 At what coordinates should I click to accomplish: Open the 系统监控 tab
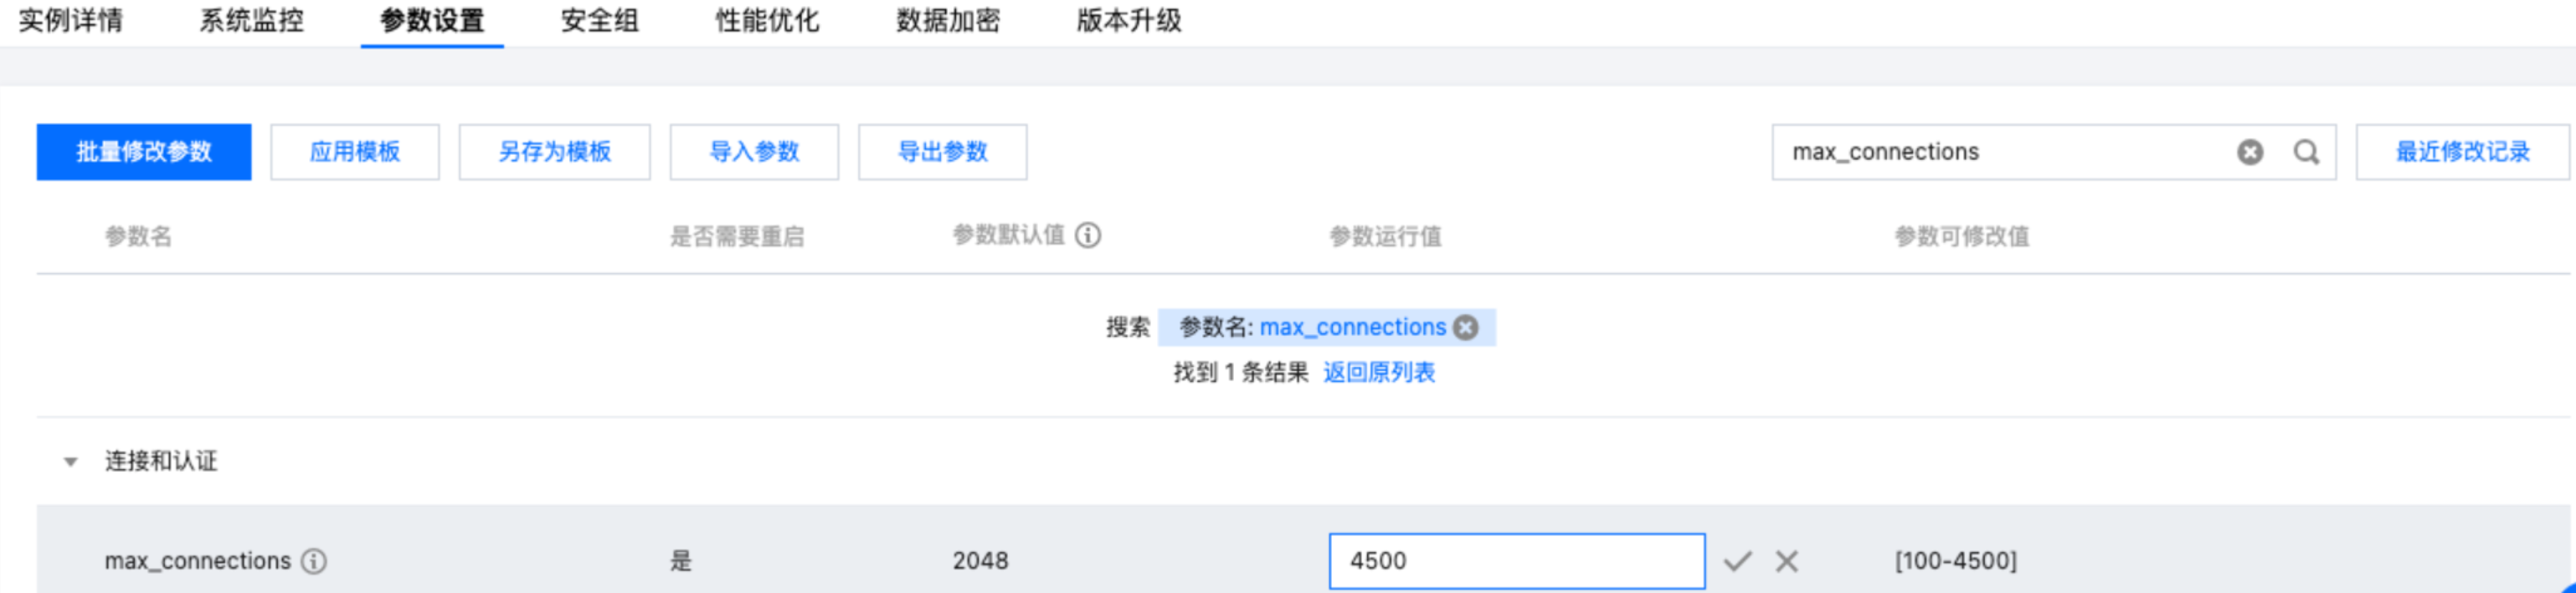tap(251, 20)
